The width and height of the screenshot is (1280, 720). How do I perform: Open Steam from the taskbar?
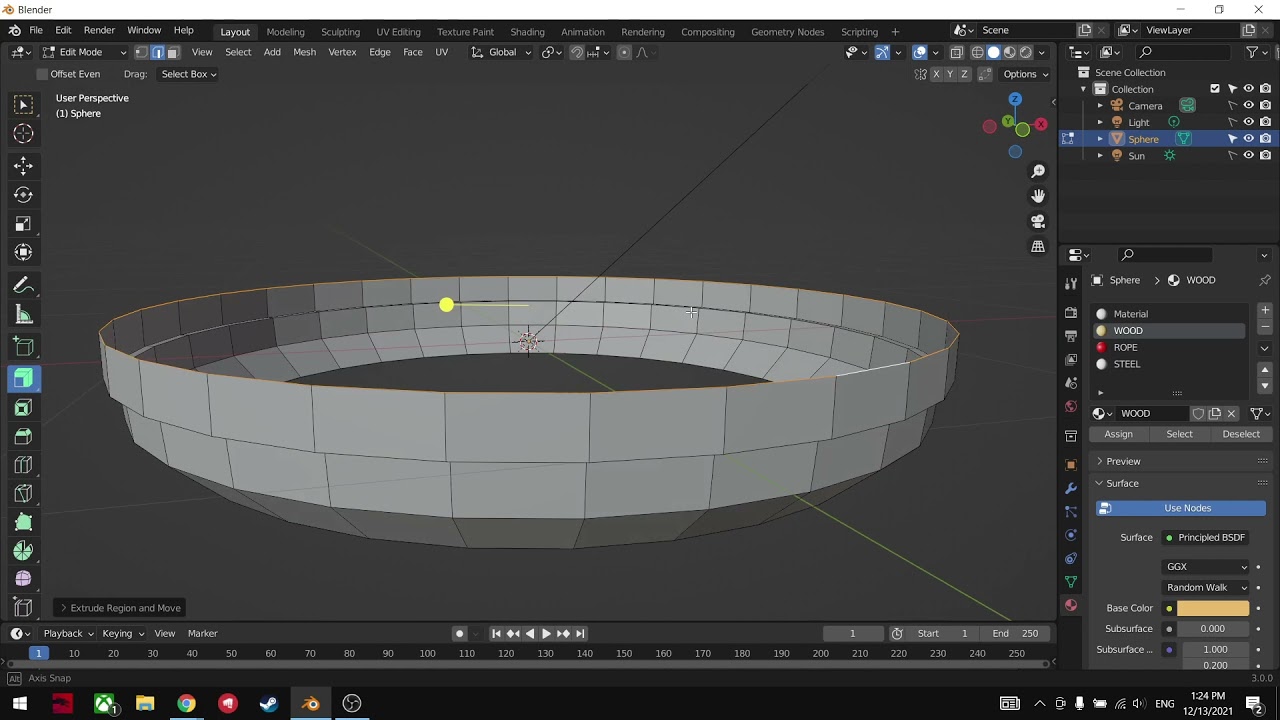click(268, 703)
